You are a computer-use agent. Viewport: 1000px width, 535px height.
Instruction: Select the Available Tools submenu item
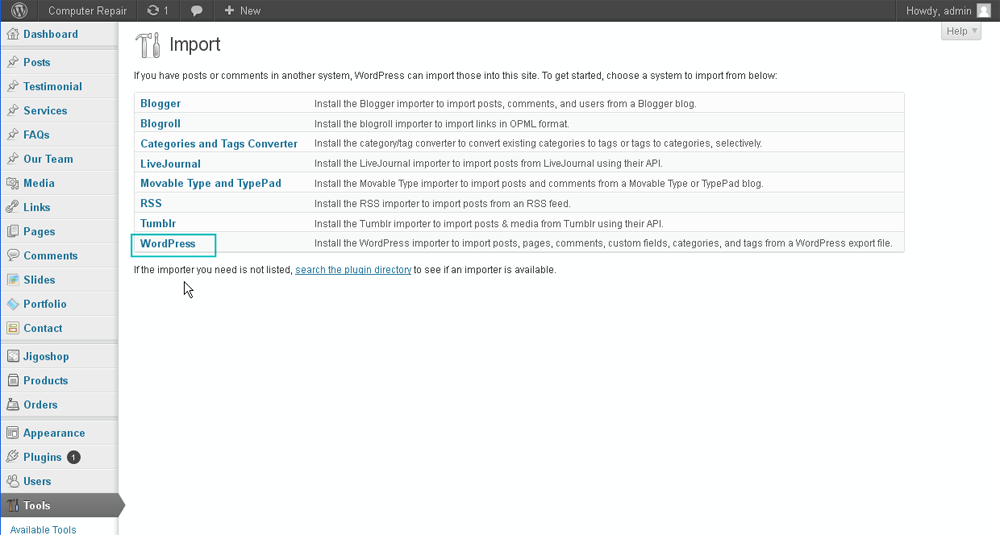(x=43, y=529)
